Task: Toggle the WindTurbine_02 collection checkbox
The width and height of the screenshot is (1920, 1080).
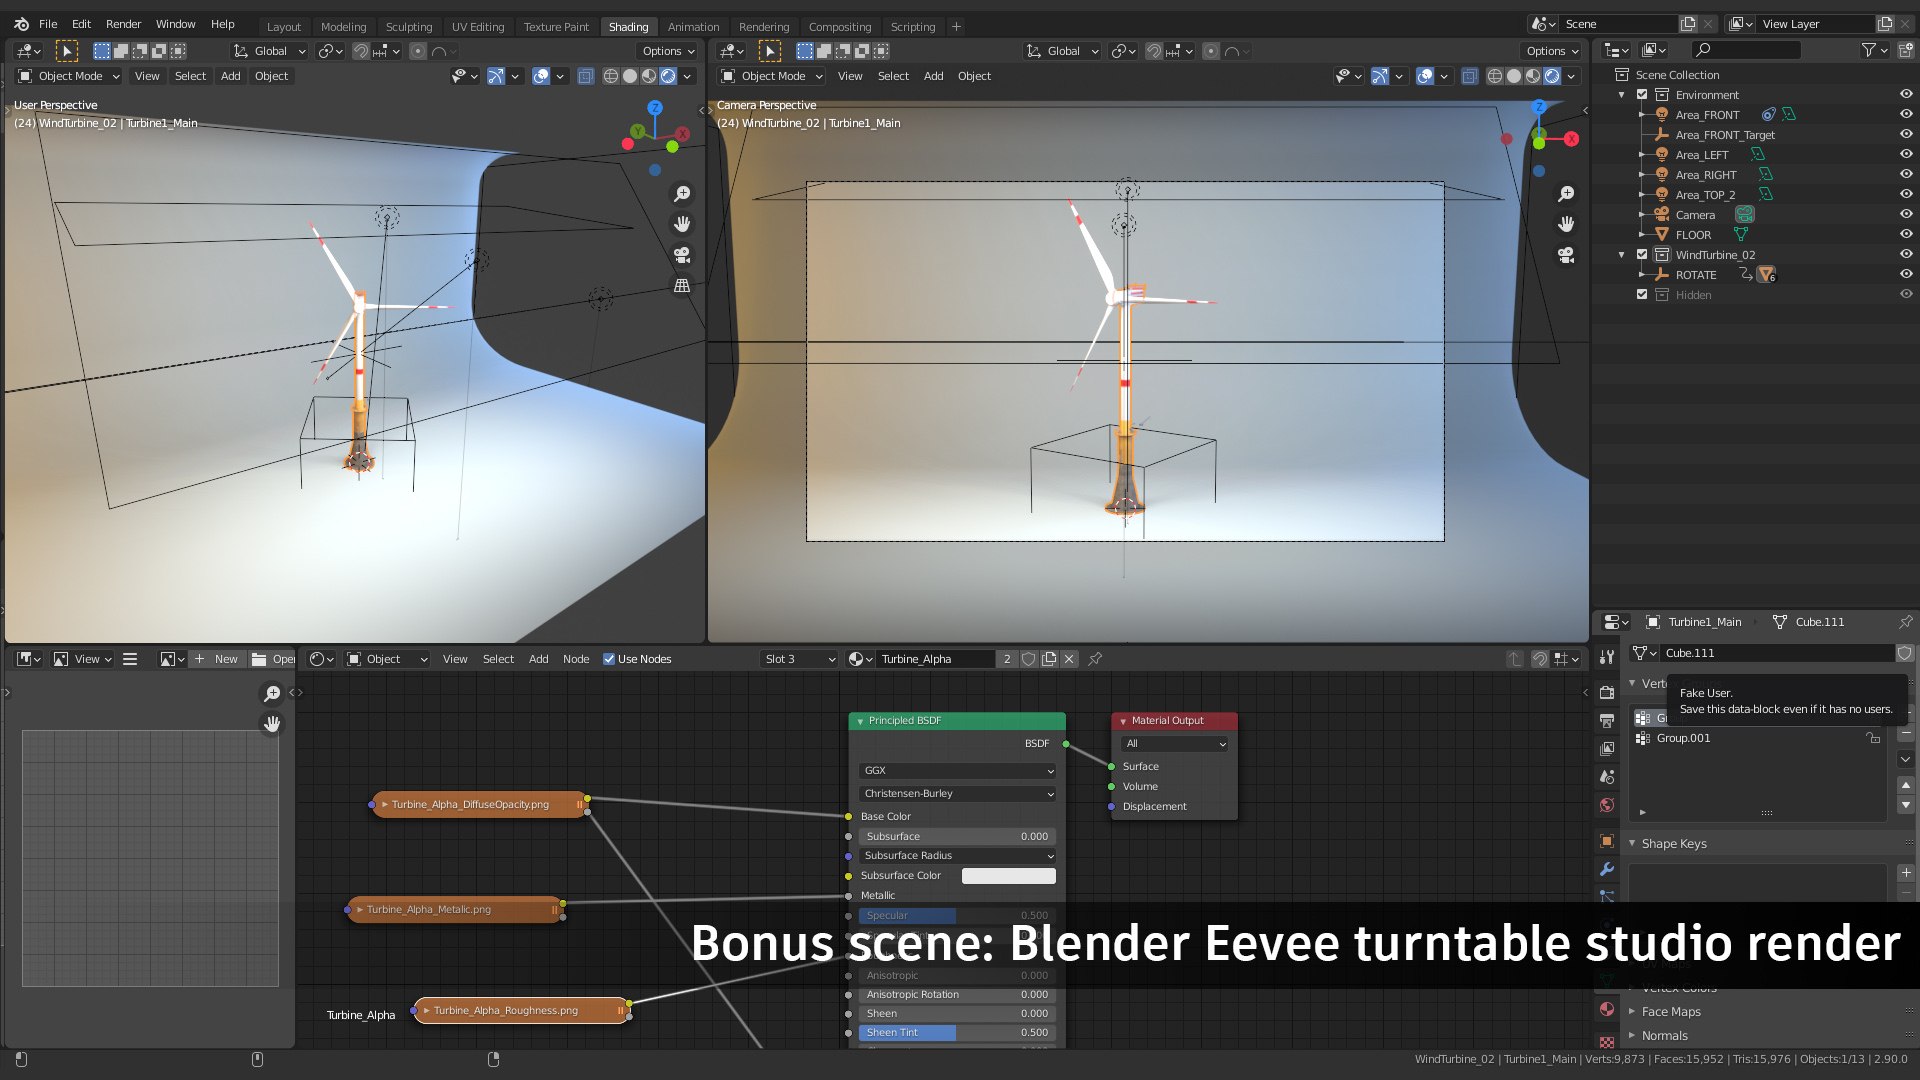Action: [x=1642, y=255]
